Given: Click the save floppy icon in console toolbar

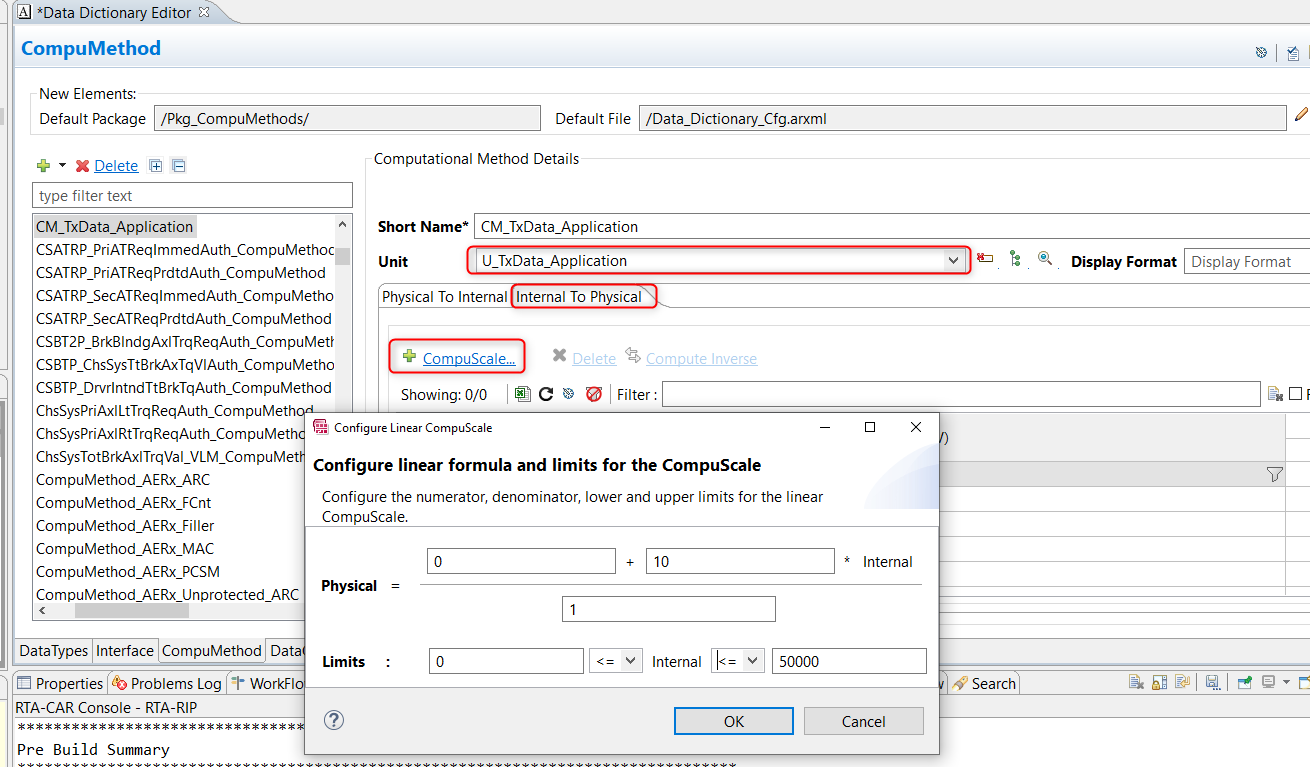Looking at the screenshot, I should coord(1211,683).
